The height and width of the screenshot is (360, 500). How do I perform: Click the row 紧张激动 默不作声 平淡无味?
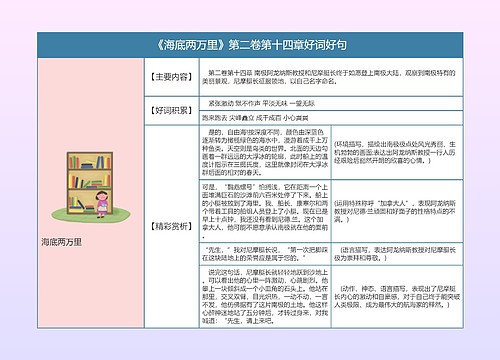tap(331, 104)
